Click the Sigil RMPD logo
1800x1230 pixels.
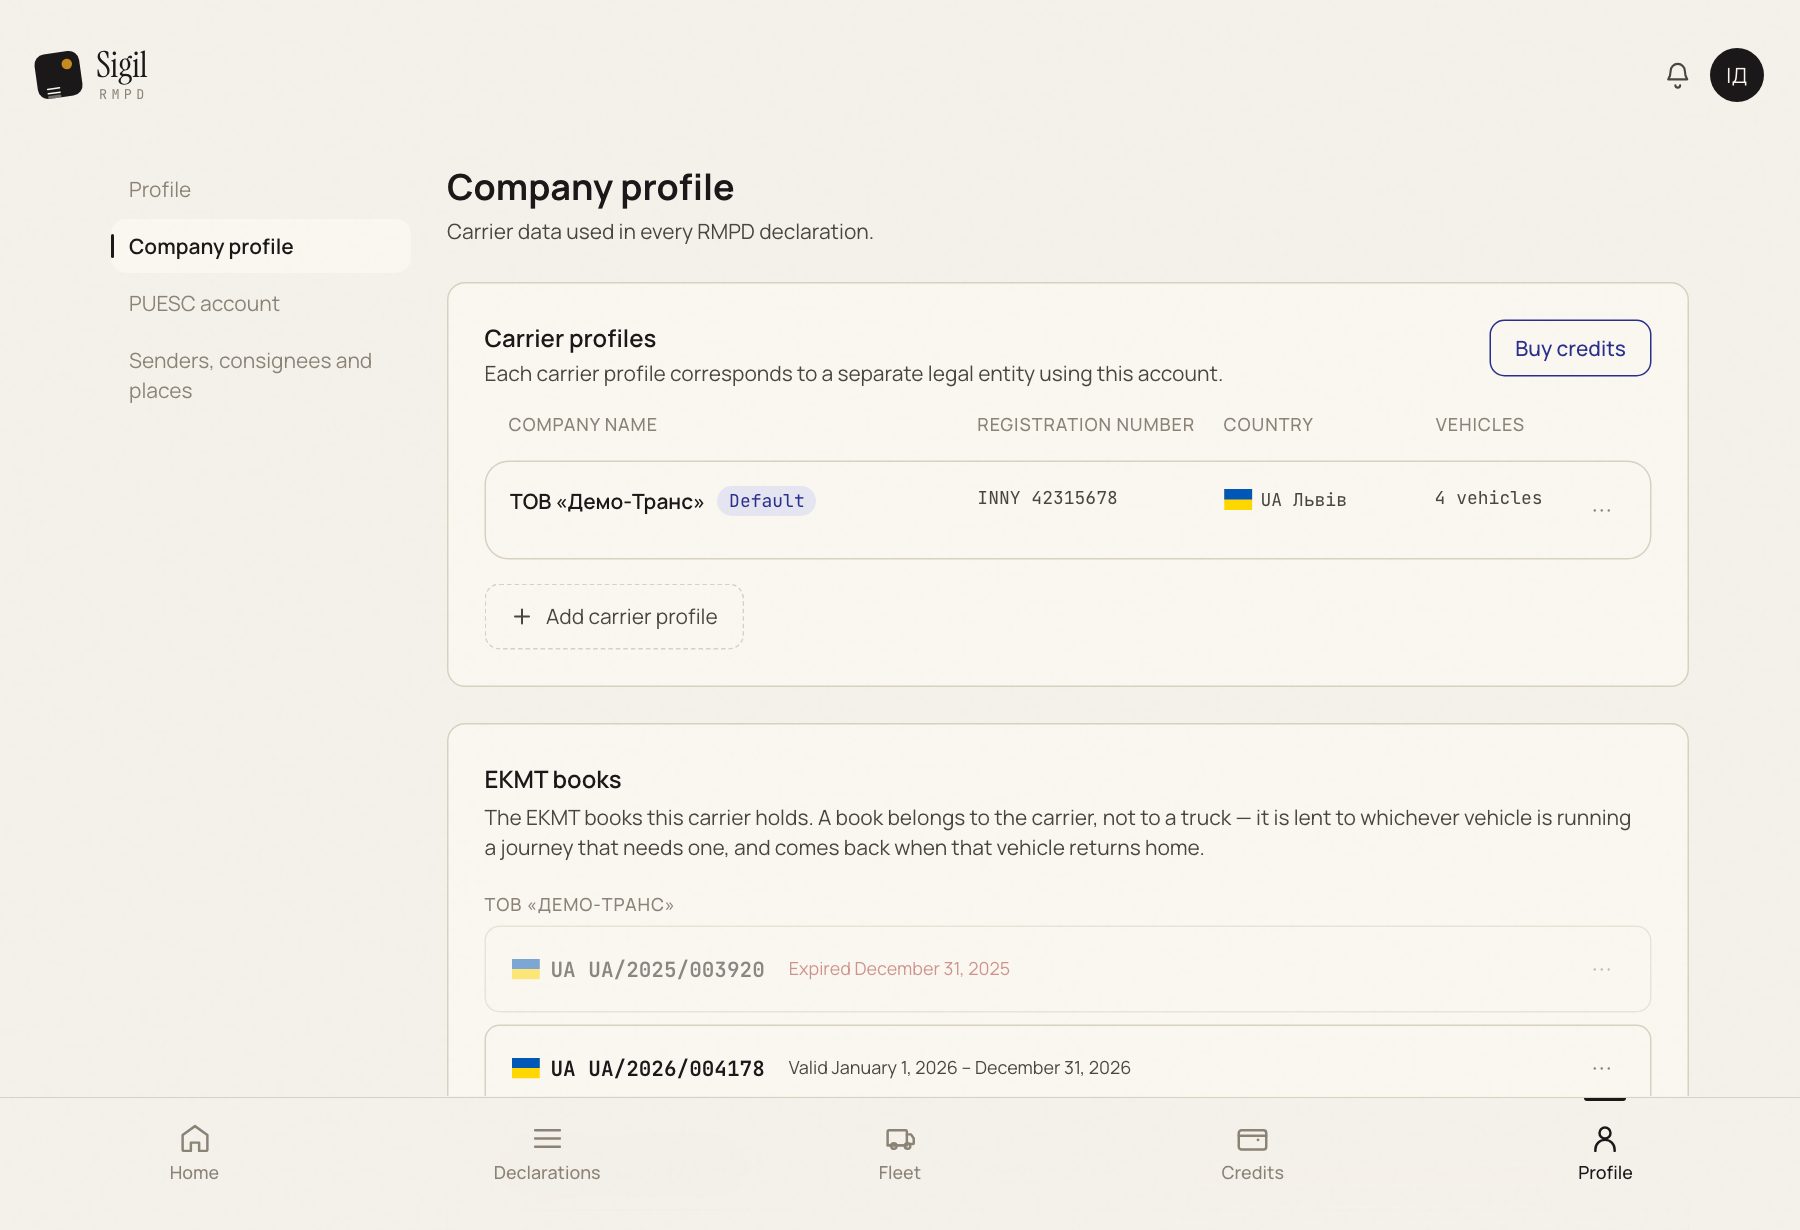click(x=91, y=75)
